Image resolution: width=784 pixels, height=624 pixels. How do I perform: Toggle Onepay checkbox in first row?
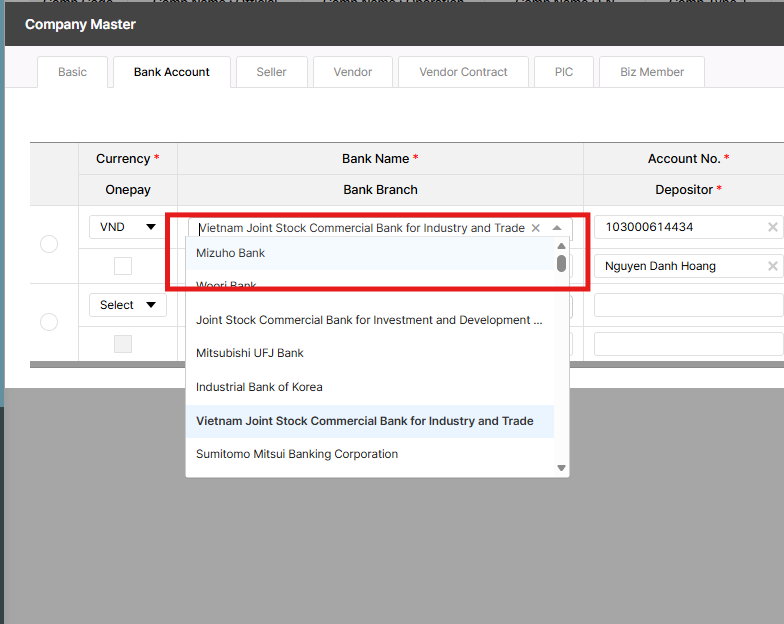(122, 266)
